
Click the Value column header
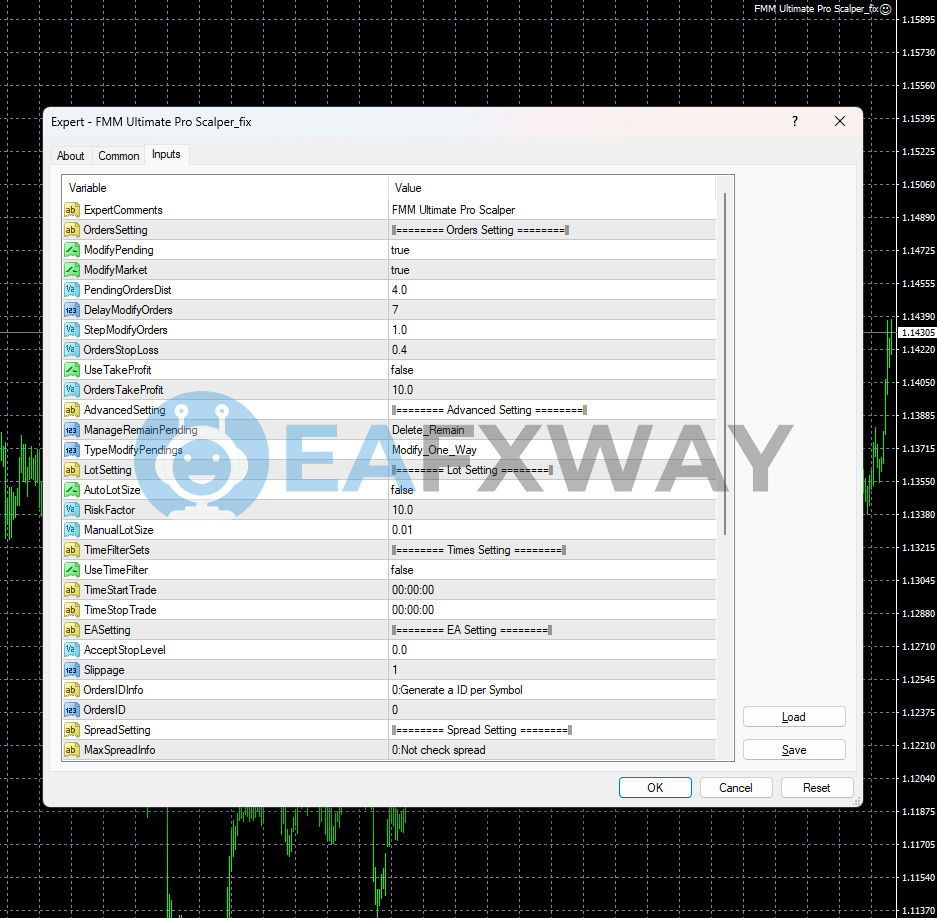pos(552,188)
